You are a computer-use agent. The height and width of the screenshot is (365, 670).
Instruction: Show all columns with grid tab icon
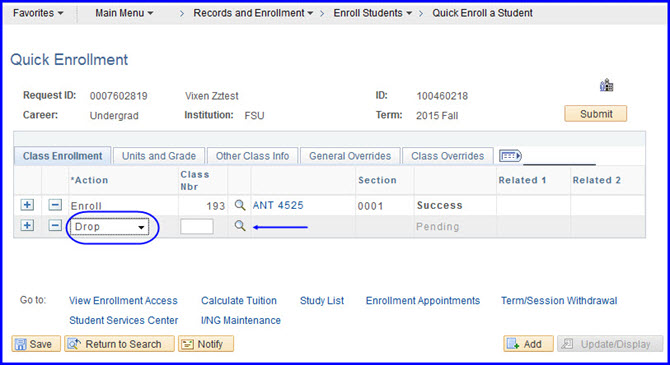click(x=510, y=156)
